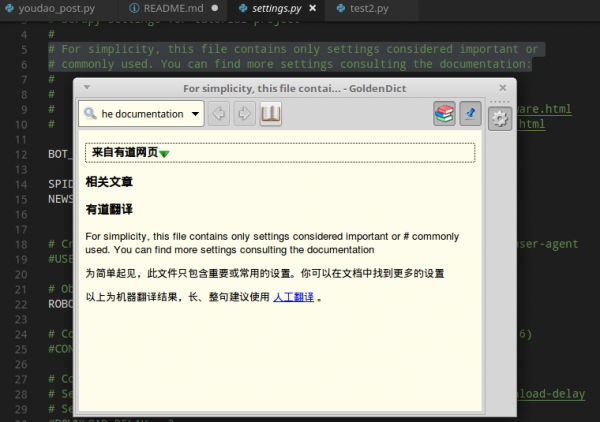Toggle the pin popup window button
Image resolution: width=600 pixels, height=422 pixels.
click(x=470, y=114)
